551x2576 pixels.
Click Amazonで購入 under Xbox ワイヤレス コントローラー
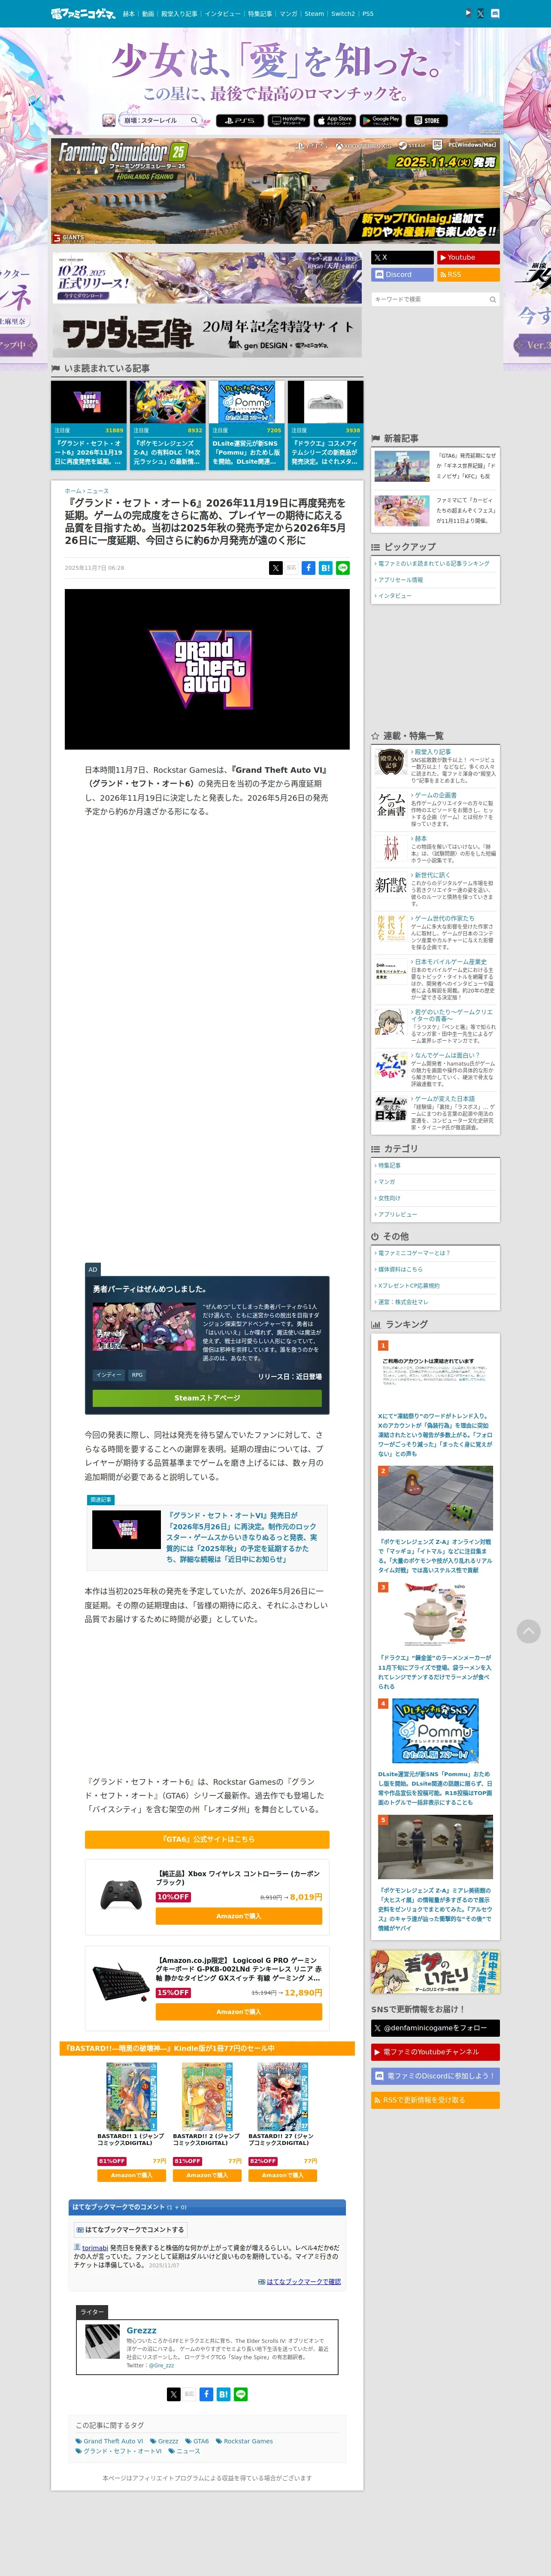[x=238, y=1916]
